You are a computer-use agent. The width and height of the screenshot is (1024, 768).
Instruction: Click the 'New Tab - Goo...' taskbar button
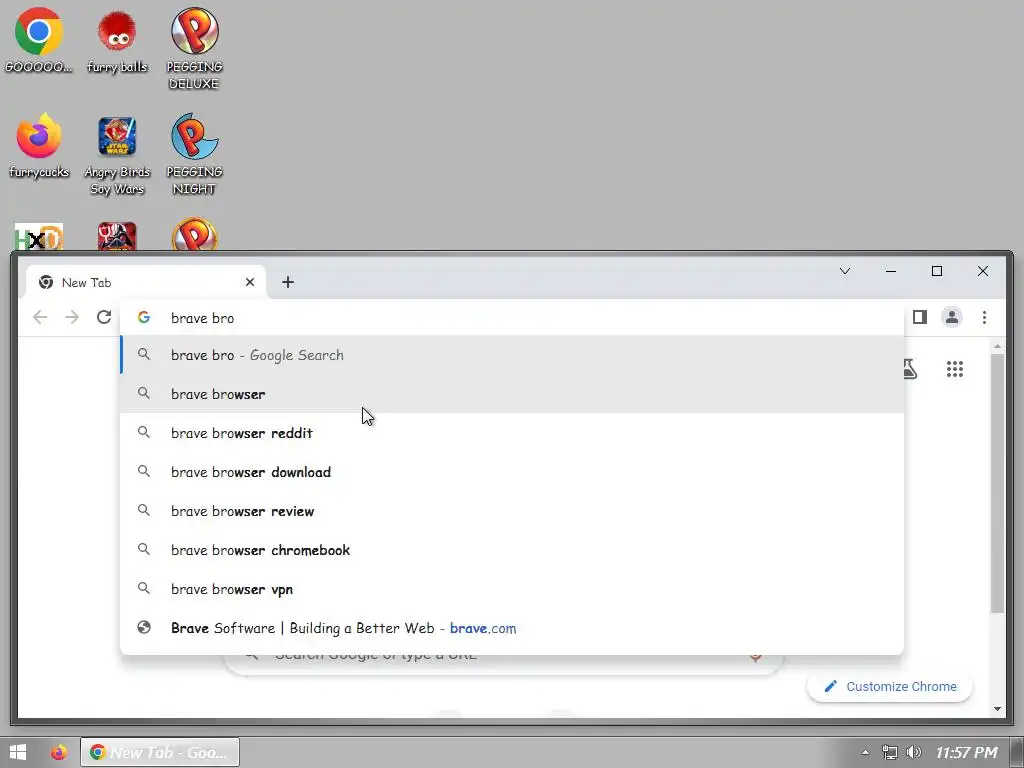point(160,752)
